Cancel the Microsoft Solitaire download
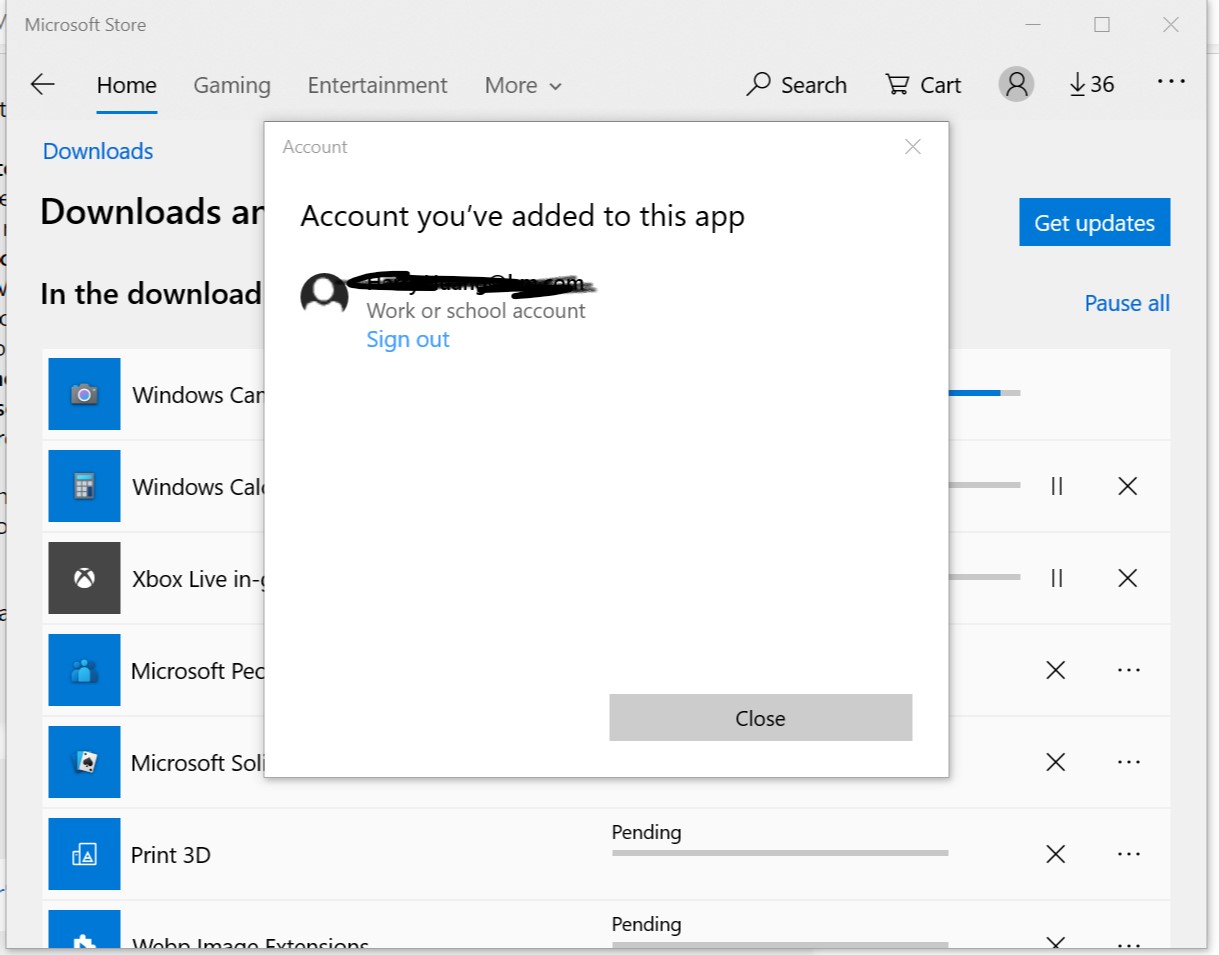The image size is (1219, 955). pyautogui.click(x=1055, y=762)
